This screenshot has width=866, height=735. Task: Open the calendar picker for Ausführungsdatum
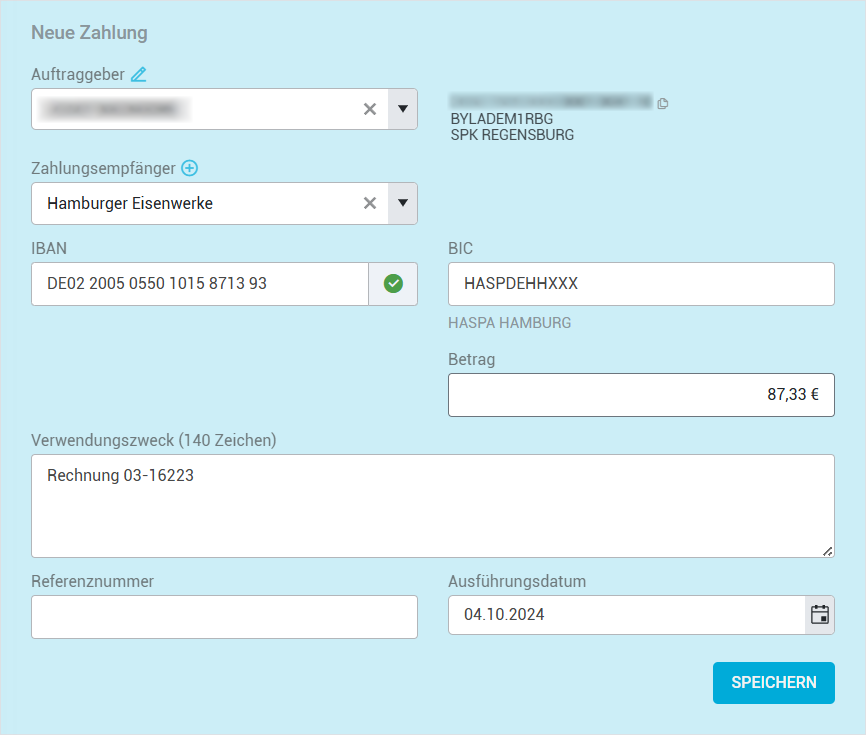(x=820, y=615)
